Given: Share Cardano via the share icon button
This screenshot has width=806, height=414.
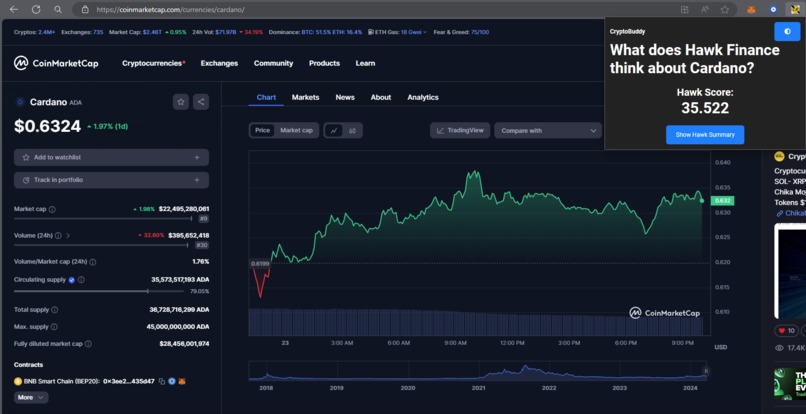Looking at the screenshot, I should click(201, 102).
